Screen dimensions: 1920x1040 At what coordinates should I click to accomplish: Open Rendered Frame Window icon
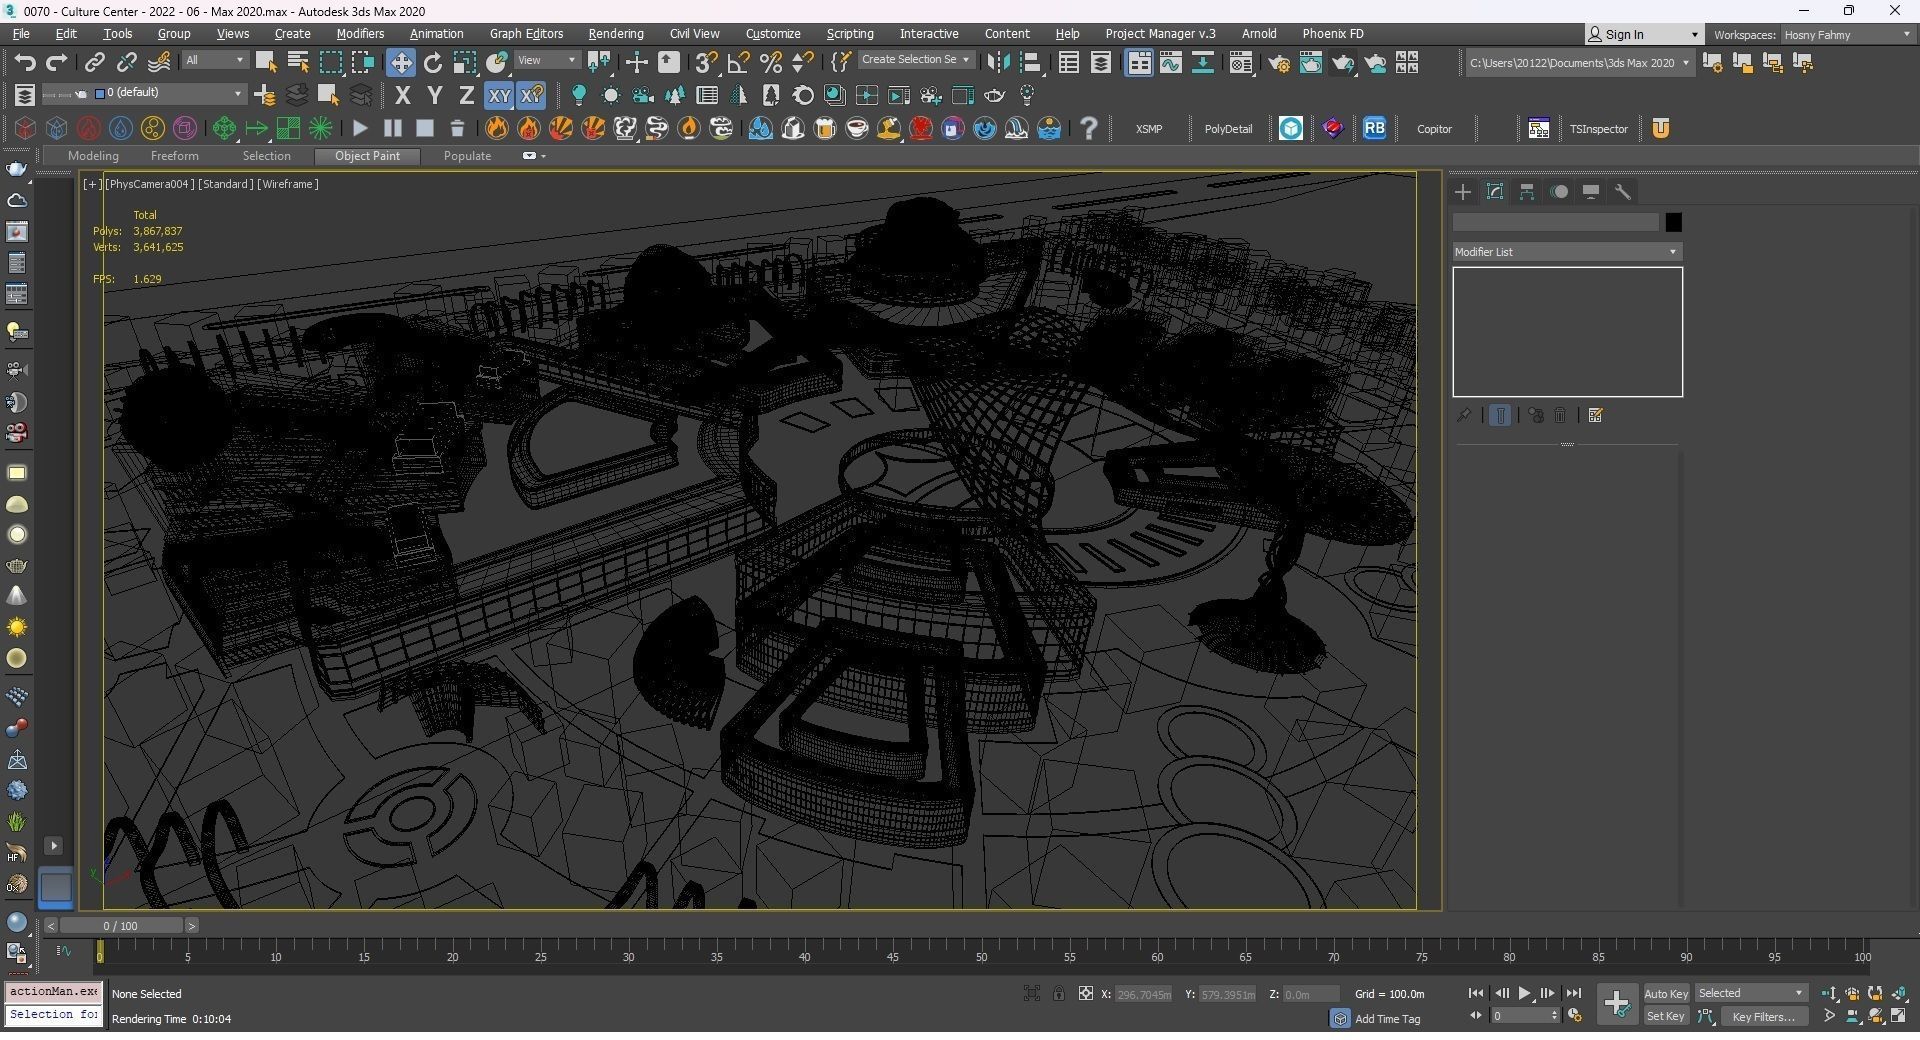pyautogui.click(x=1310, y=63)
